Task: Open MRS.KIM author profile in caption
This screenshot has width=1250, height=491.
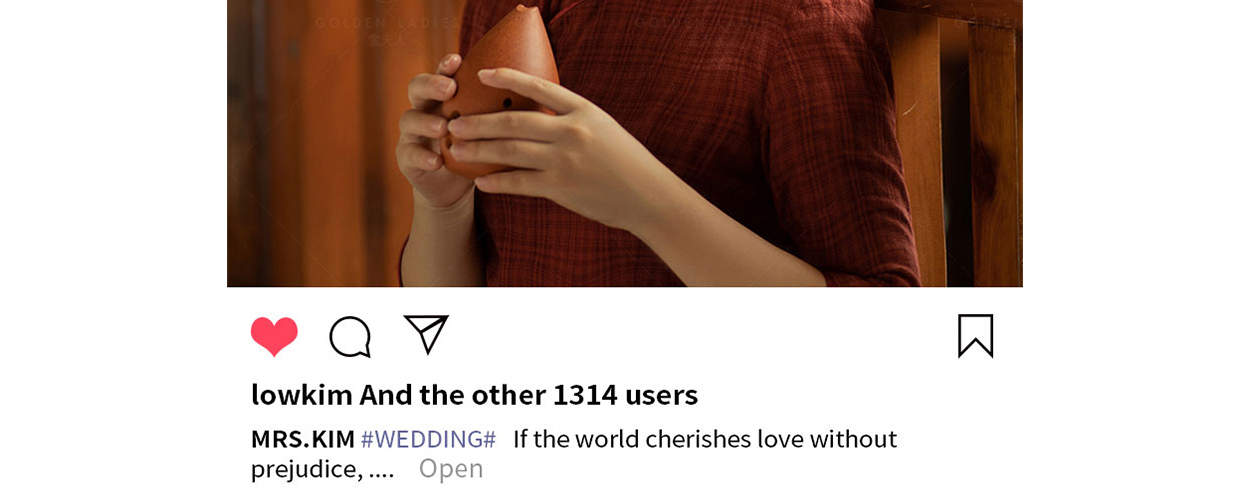Action: [303, 439]
